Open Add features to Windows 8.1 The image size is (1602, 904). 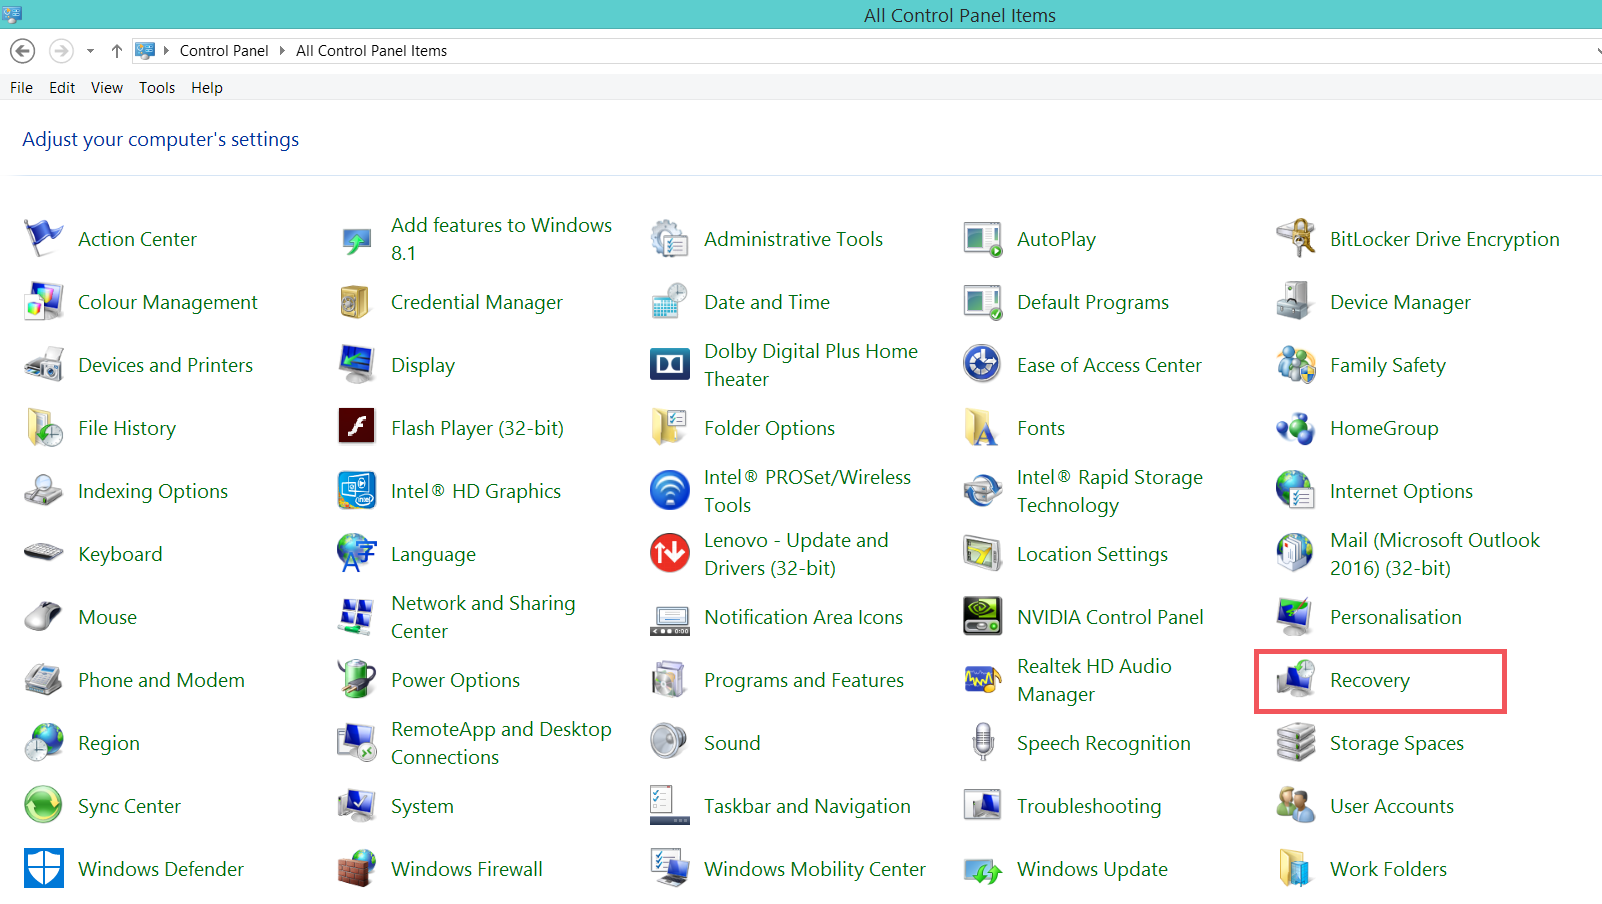pos(501,239)
